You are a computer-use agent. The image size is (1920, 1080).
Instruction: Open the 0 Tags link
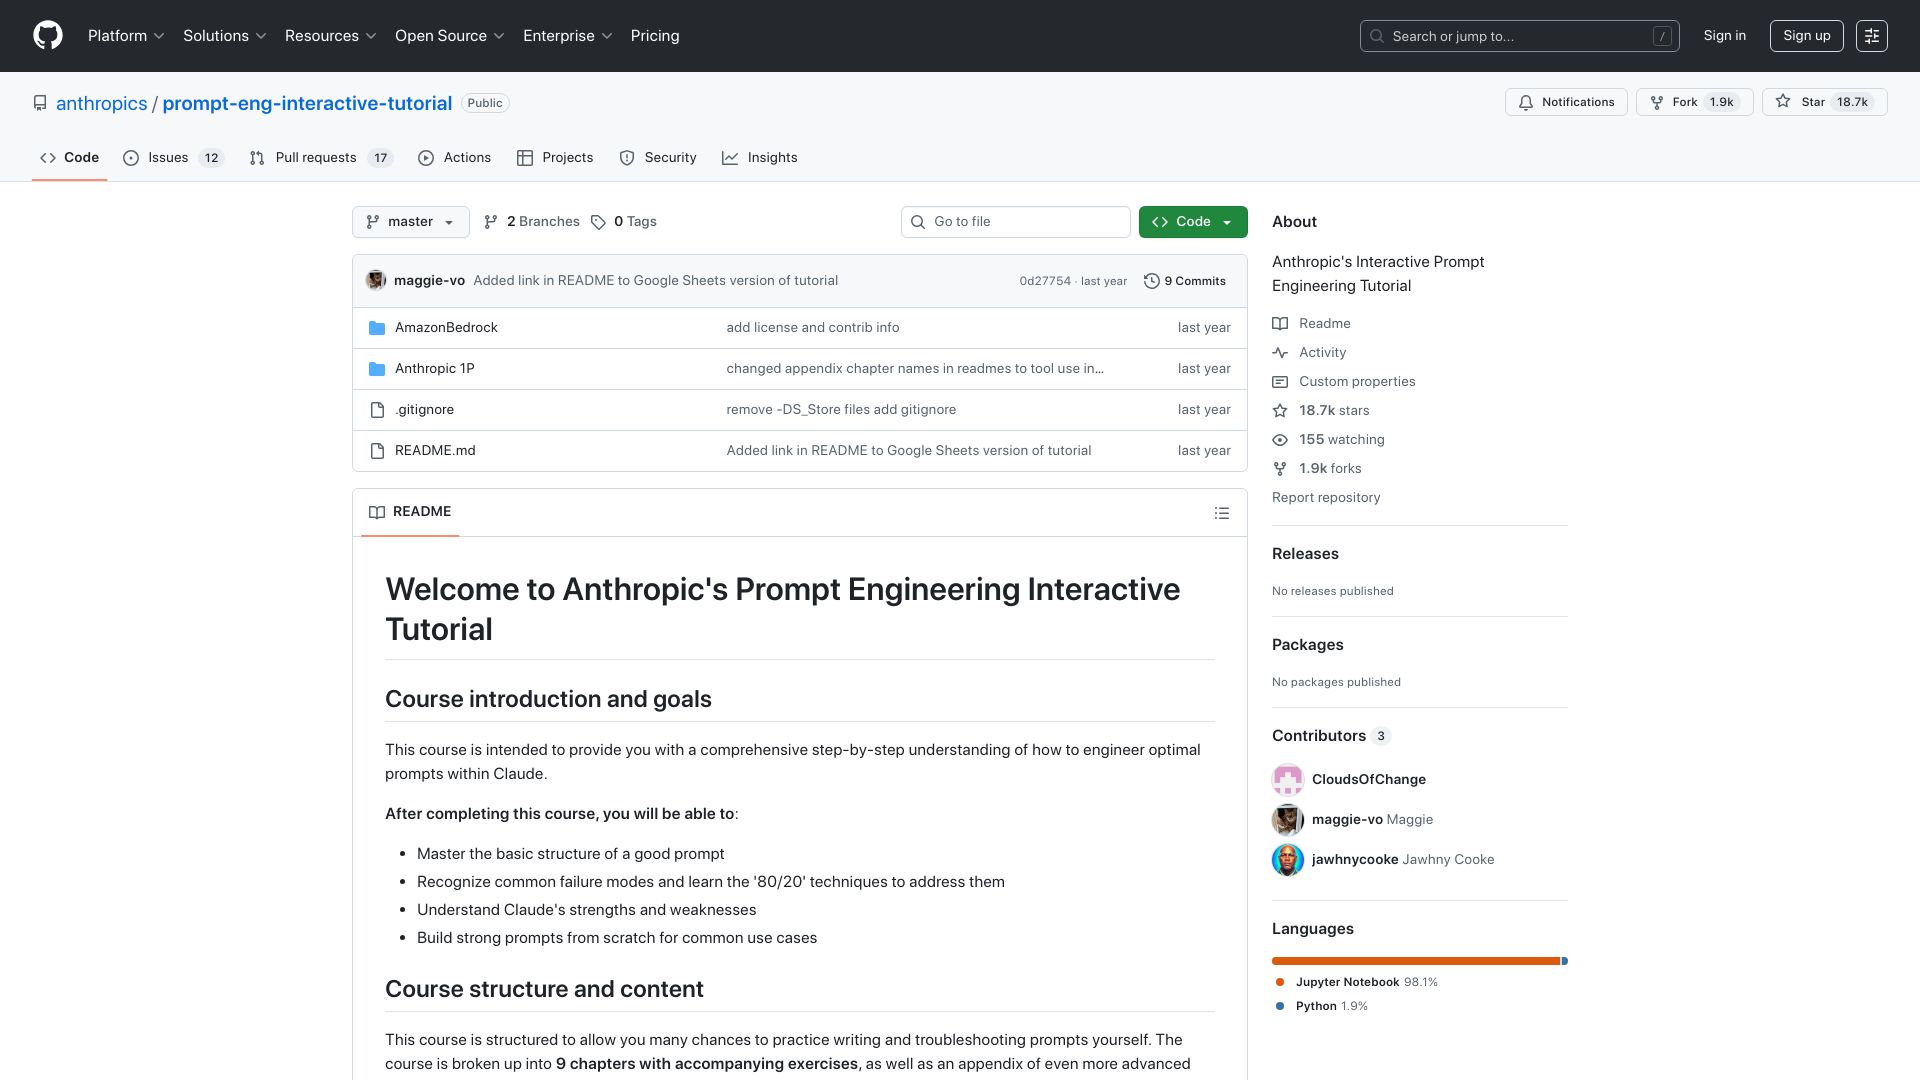pyautogui.click(x=624, y=222)
